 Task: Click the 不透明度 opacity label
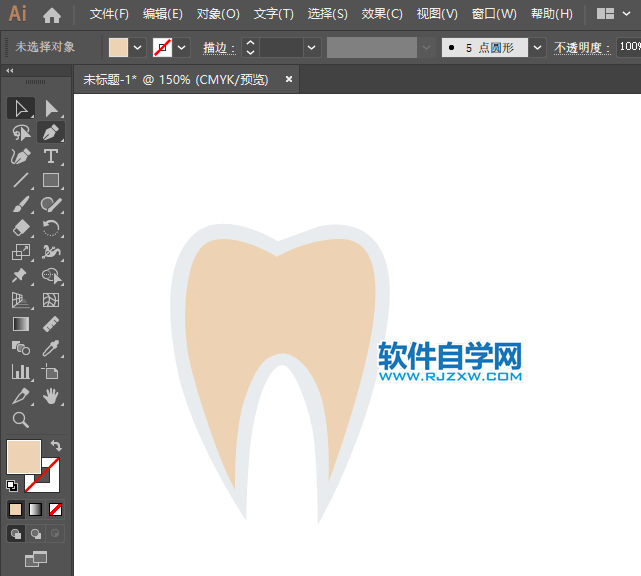coord(581,47)
